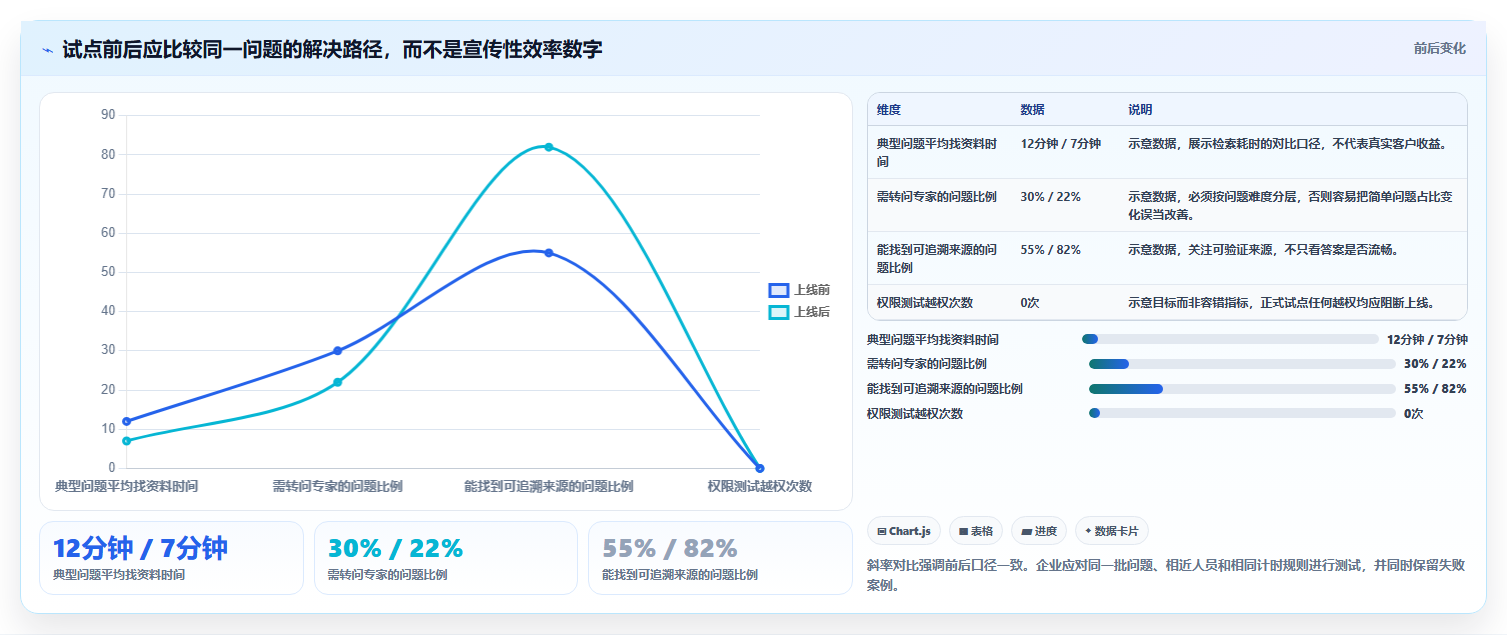Image resolution: width=1507 pixels, height=635 pixels.
Task: Click the 数据 table column header
Action: pos(1032,110)
